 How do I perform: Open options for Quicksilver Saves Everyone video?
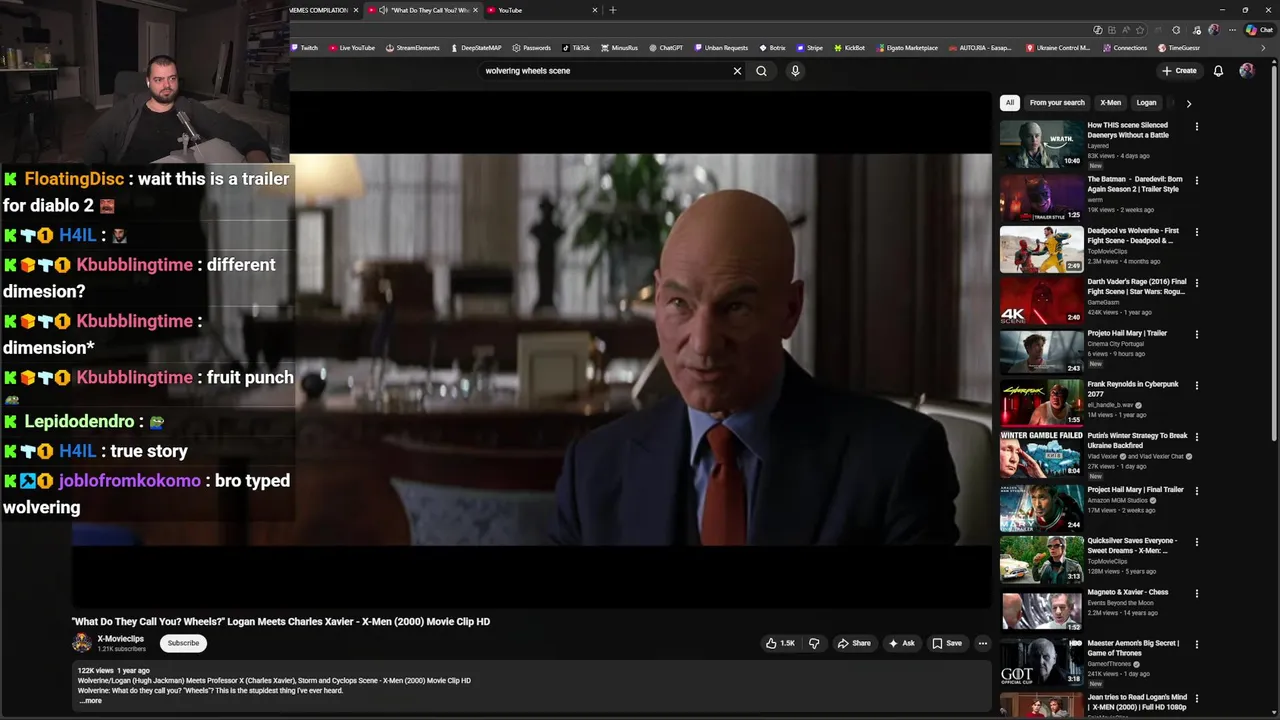pos(1196,542)
